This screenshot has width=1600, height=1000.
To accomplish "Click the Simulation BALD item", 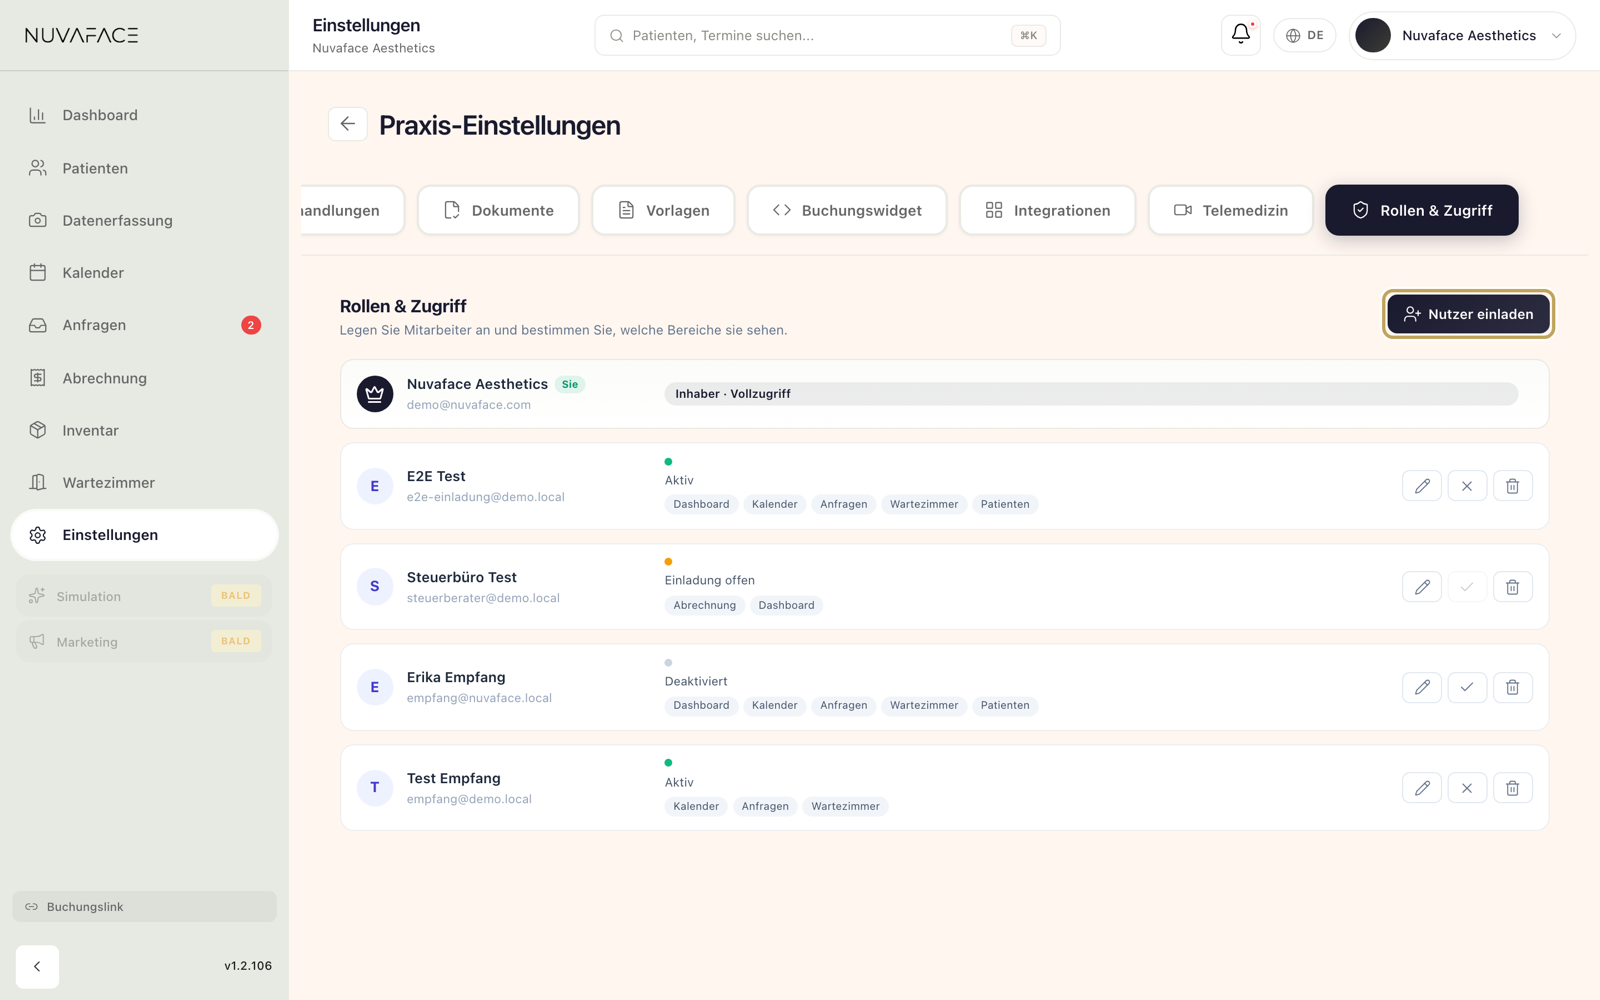I will pyautogui.click(x=144, y=596).
